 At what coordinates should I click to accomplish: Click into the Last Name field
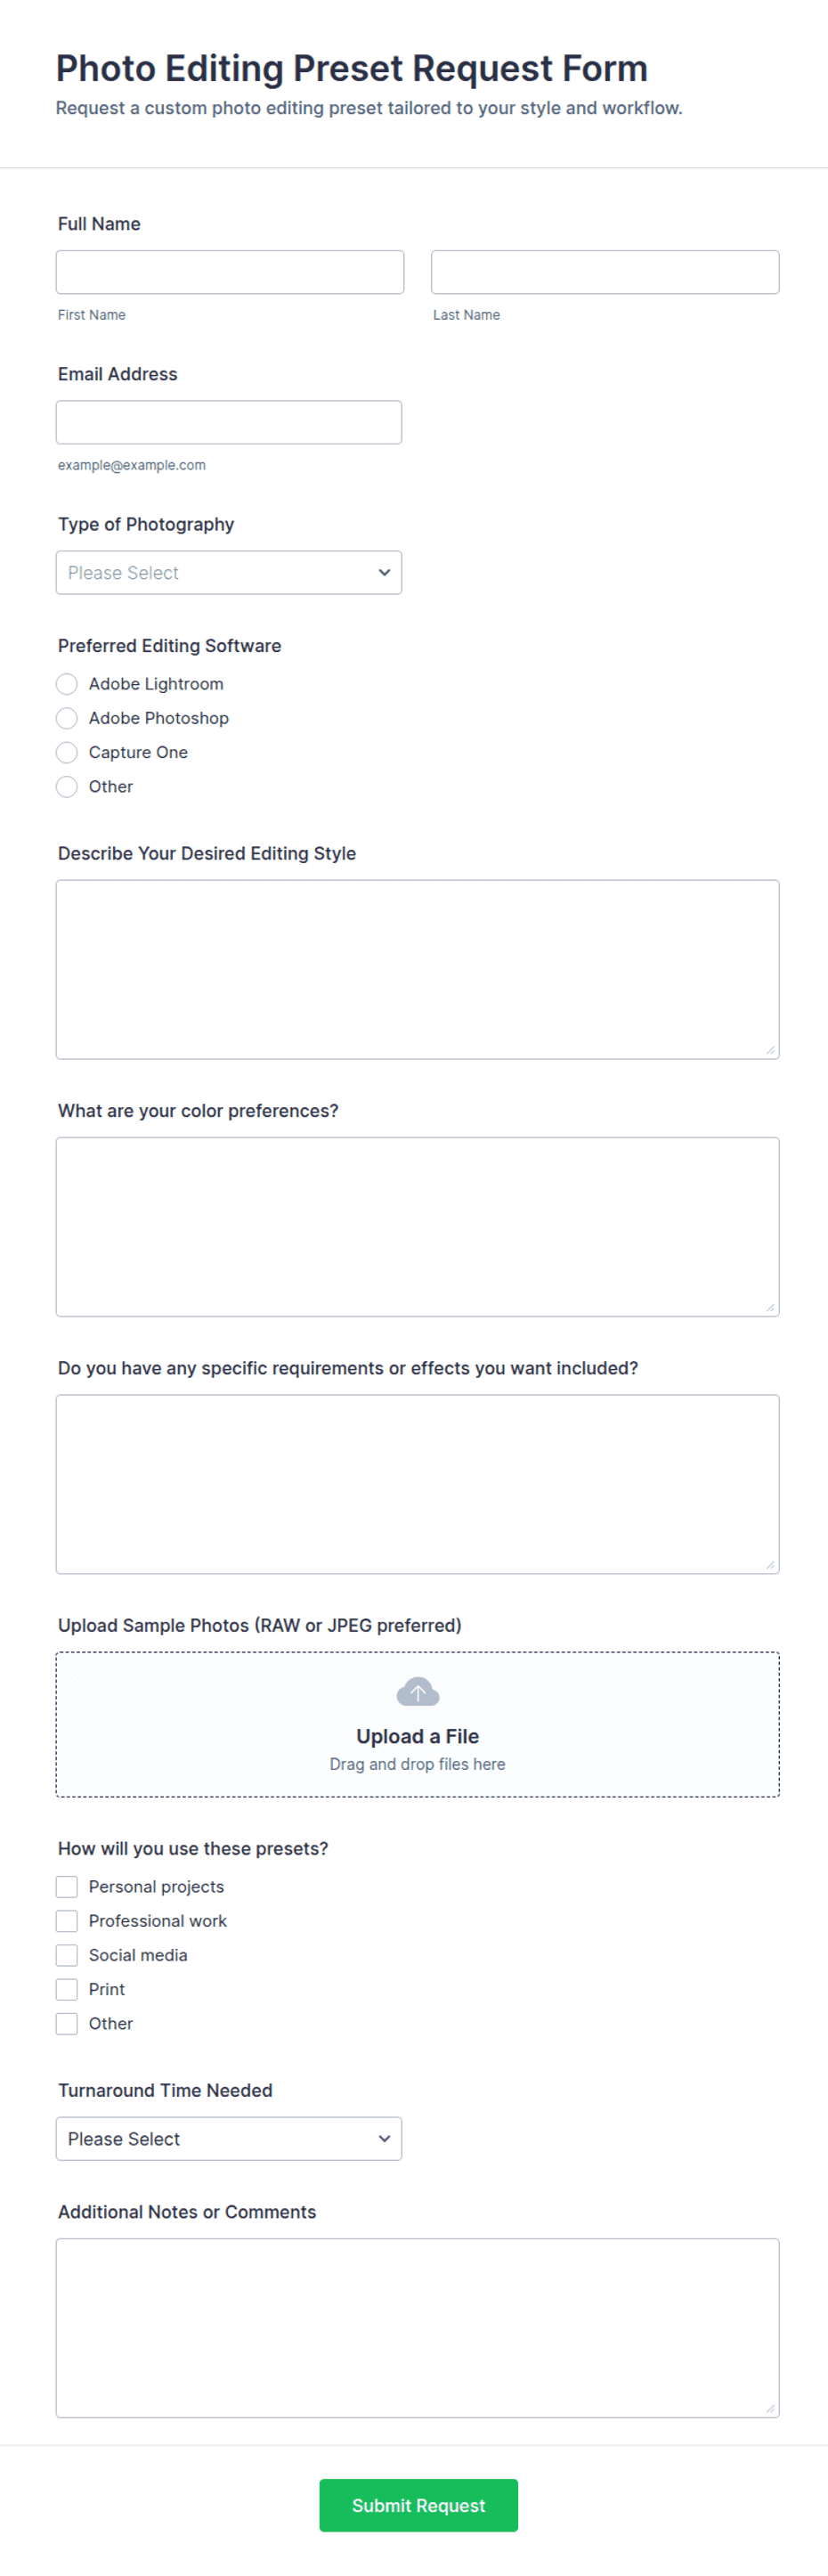tap(605, 272)
